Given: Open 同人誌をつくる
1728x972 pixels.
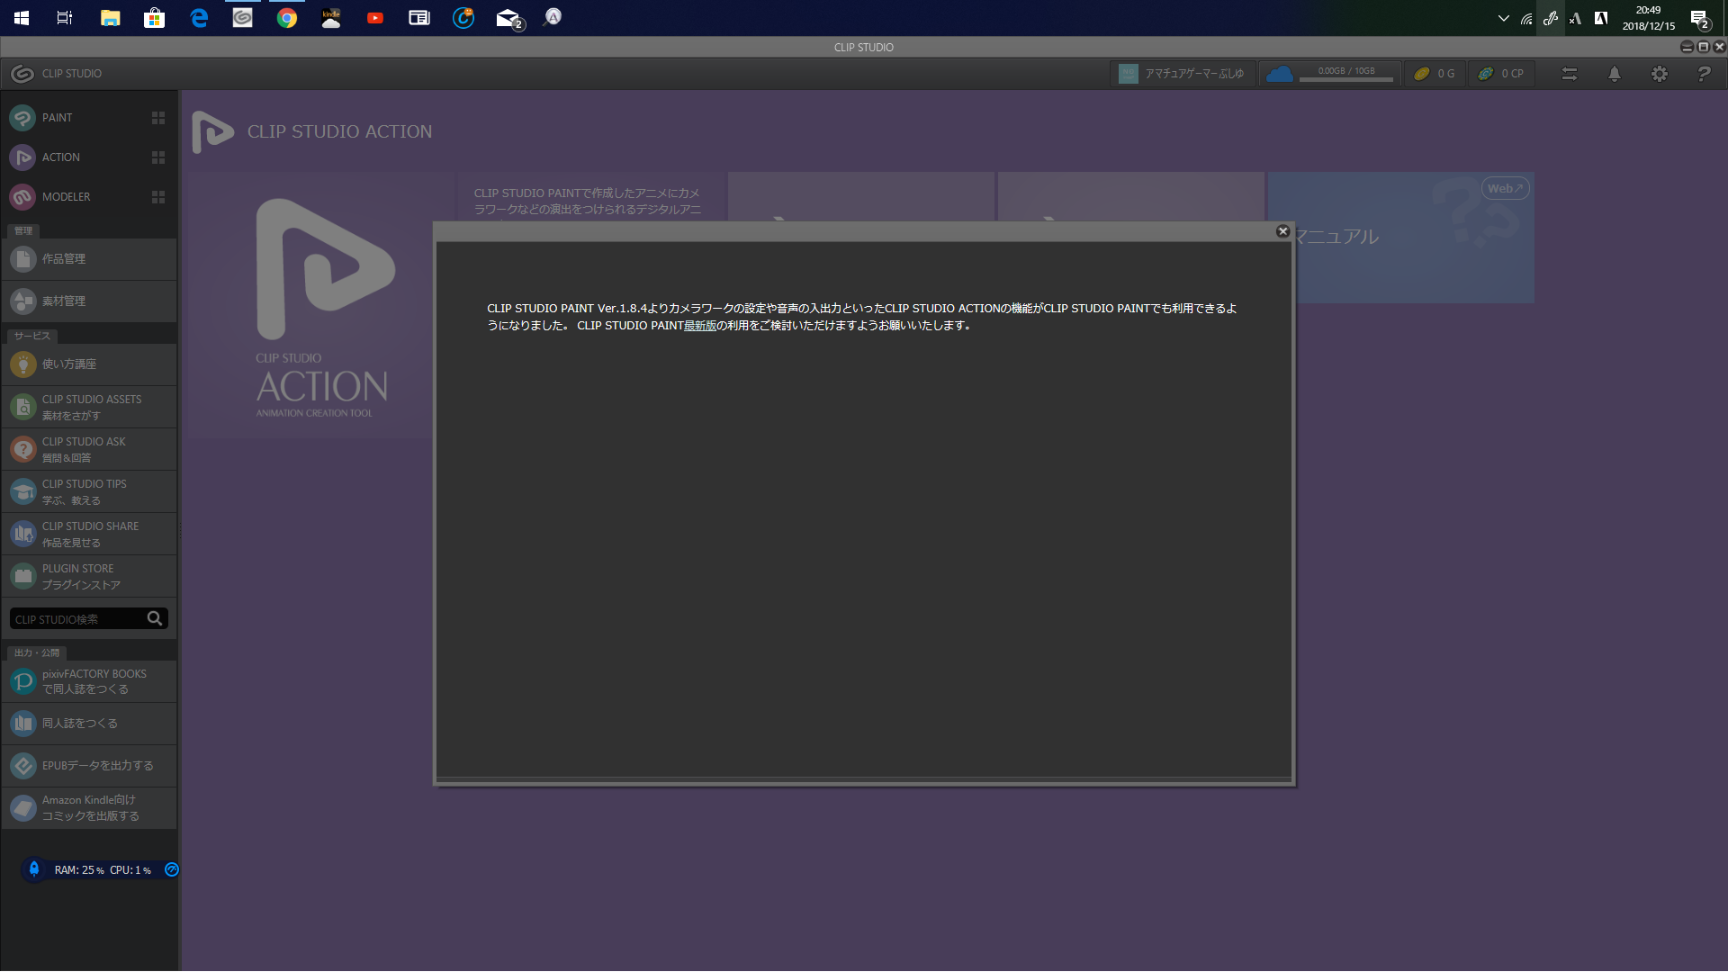Looking at the screenshot, I should click(x=89, y=723).
